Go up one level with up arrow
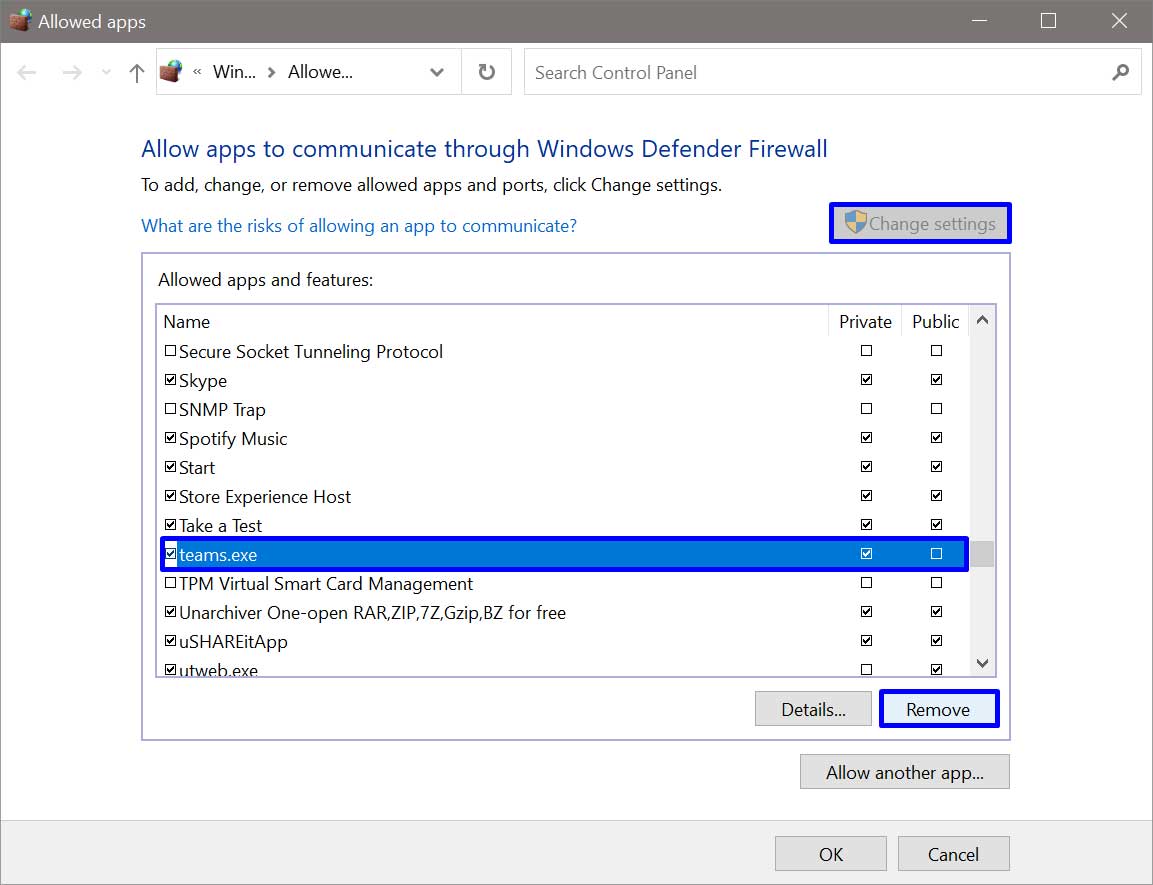The image size is (1153, 885). tap(136, 72)
